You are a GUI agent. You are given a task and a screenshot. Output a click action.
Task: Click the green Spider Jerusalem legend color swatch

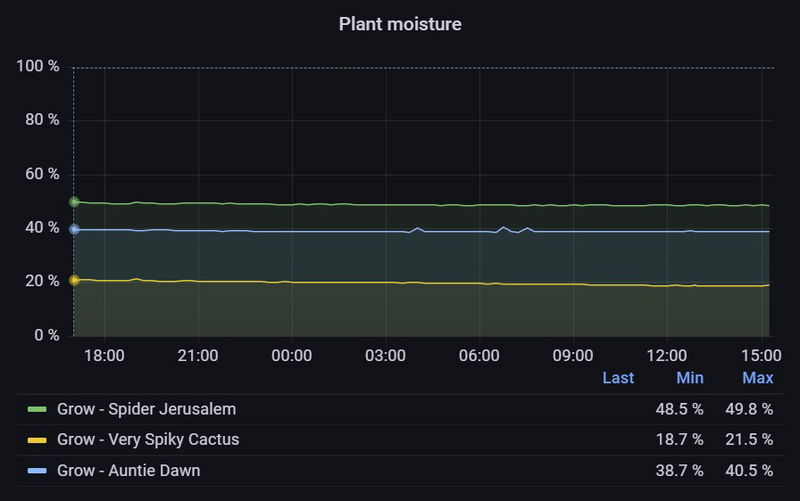[37, 410]
